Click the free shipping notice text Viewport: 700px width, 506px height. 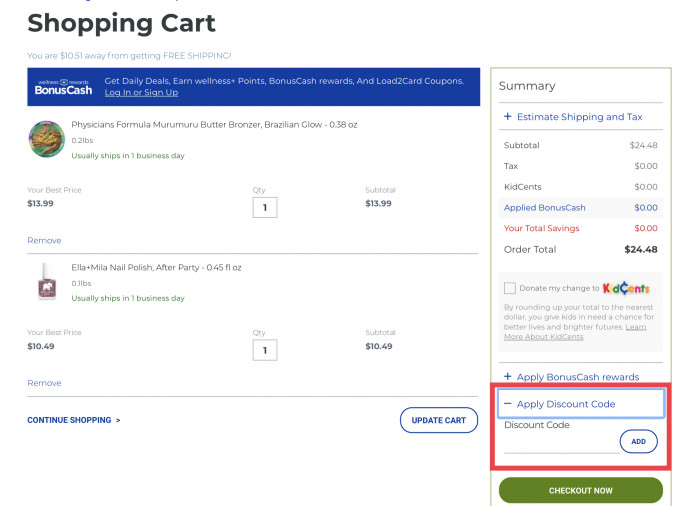point(129,56)
